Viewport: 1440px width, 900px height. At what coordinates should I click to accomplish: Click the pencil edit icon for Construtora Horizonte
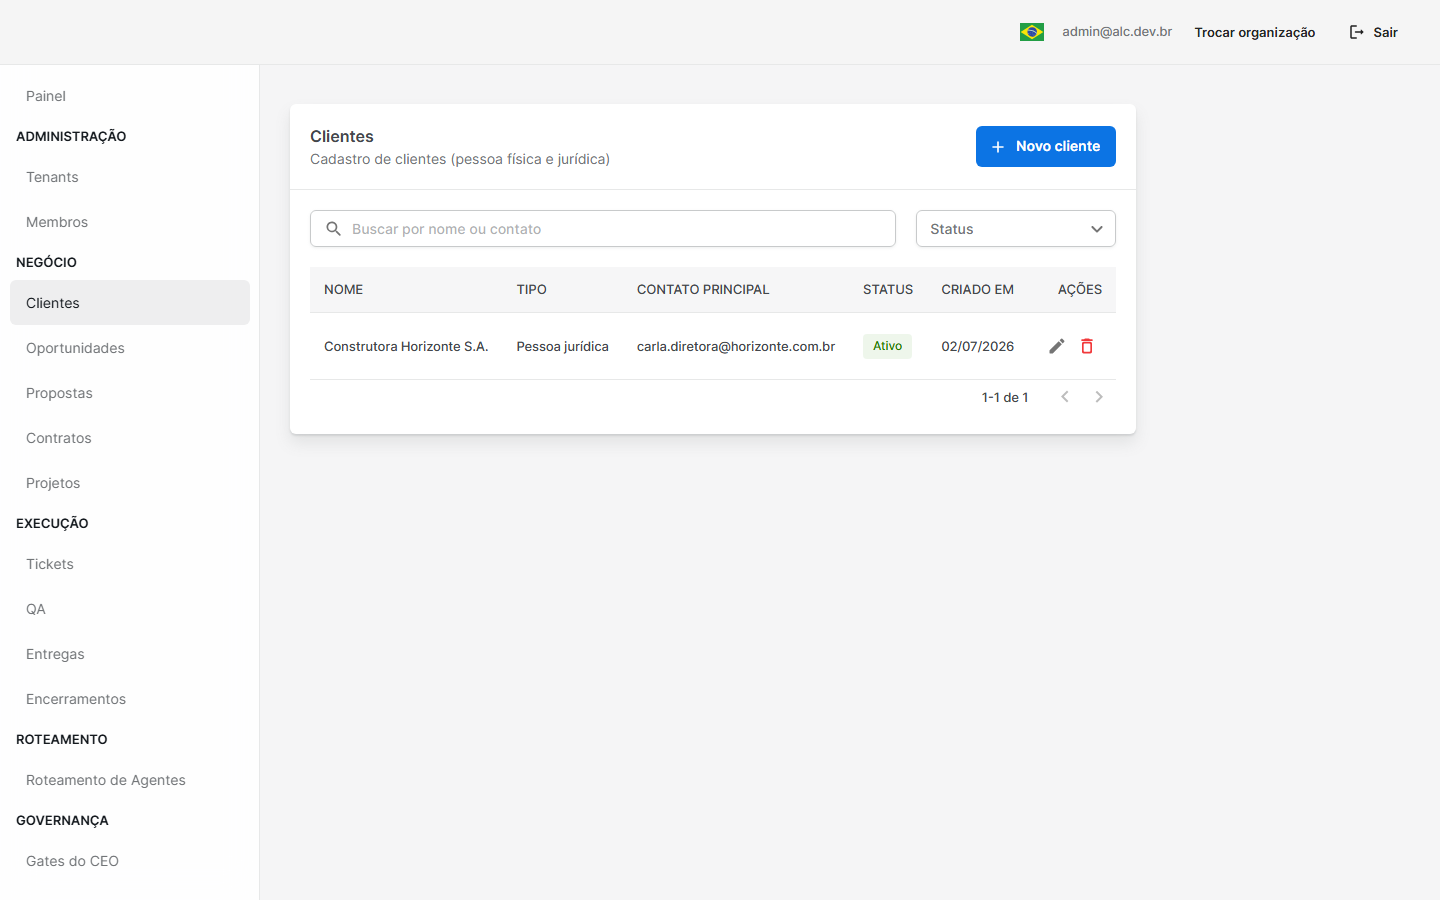[1056, 346]
